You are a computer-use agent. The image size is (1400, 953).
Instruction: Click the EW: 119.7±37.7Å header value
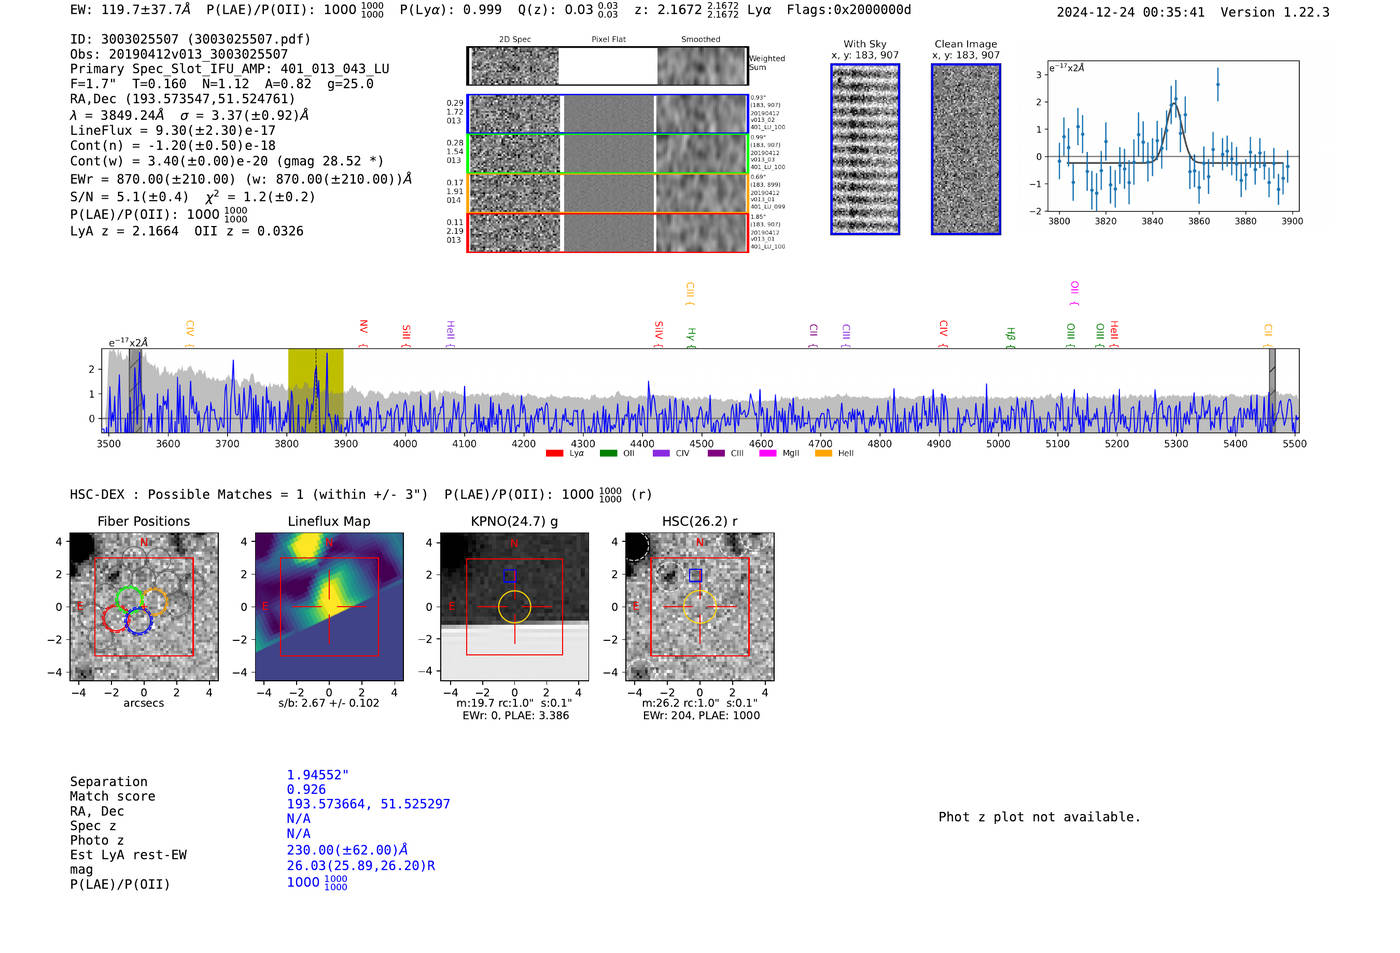[x=130, y=10]
